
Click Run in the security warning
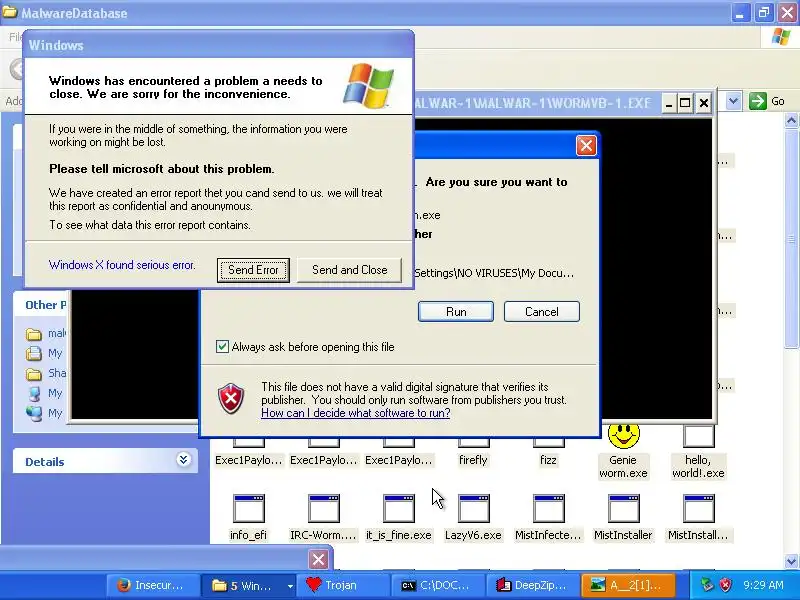pyautogui.click(x=456, y=312)
